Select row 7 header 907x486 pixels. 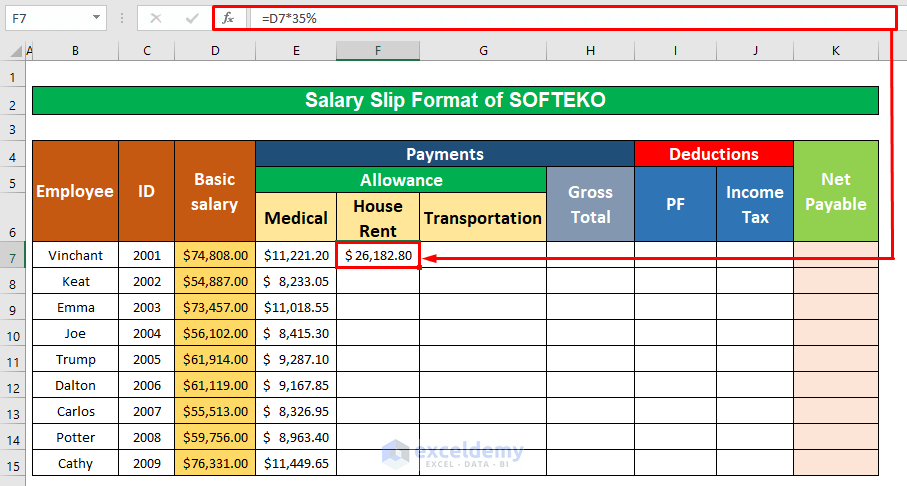pos(11,255)
